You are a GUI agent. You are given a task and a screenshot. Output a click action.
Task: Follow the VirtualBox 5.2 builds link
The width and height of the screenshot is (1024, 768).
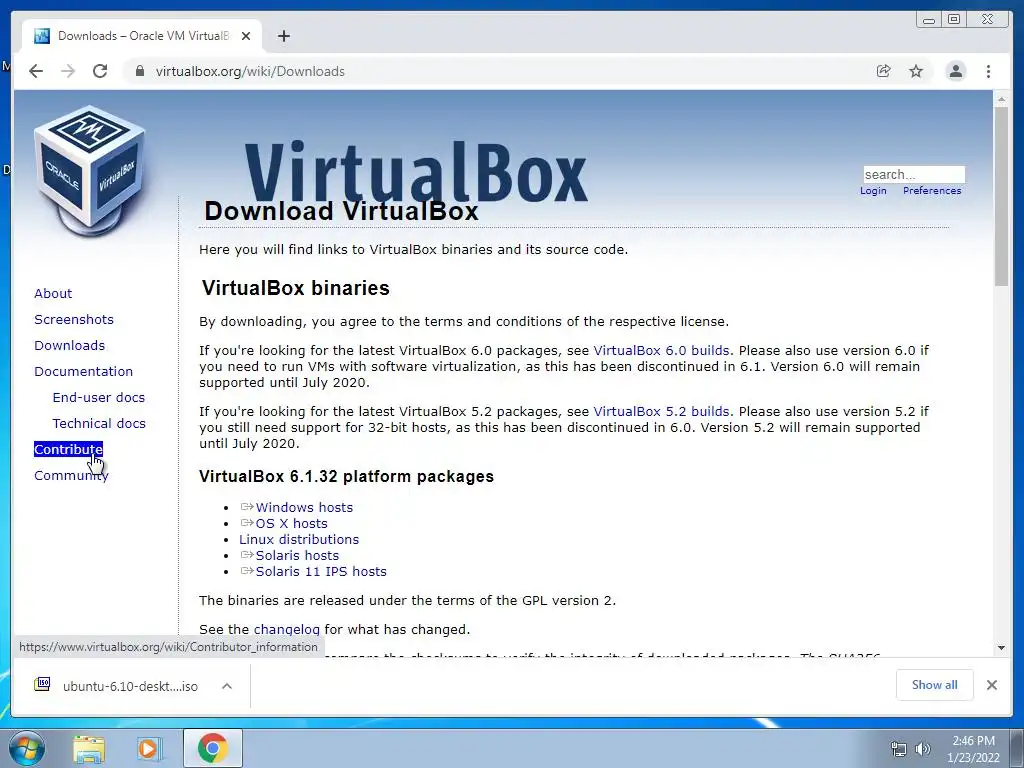click(x=661, y=411)
